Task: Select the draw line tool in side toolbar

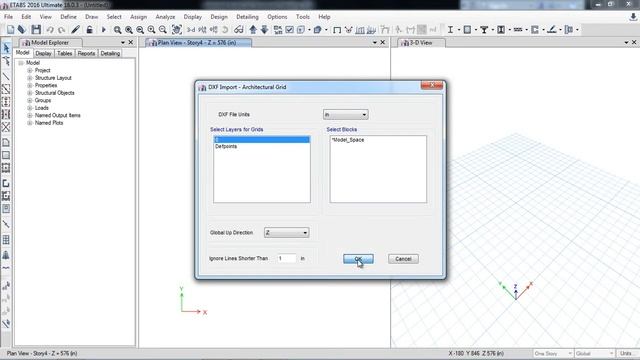Action: pyautogui.click(x=6, y=76)
